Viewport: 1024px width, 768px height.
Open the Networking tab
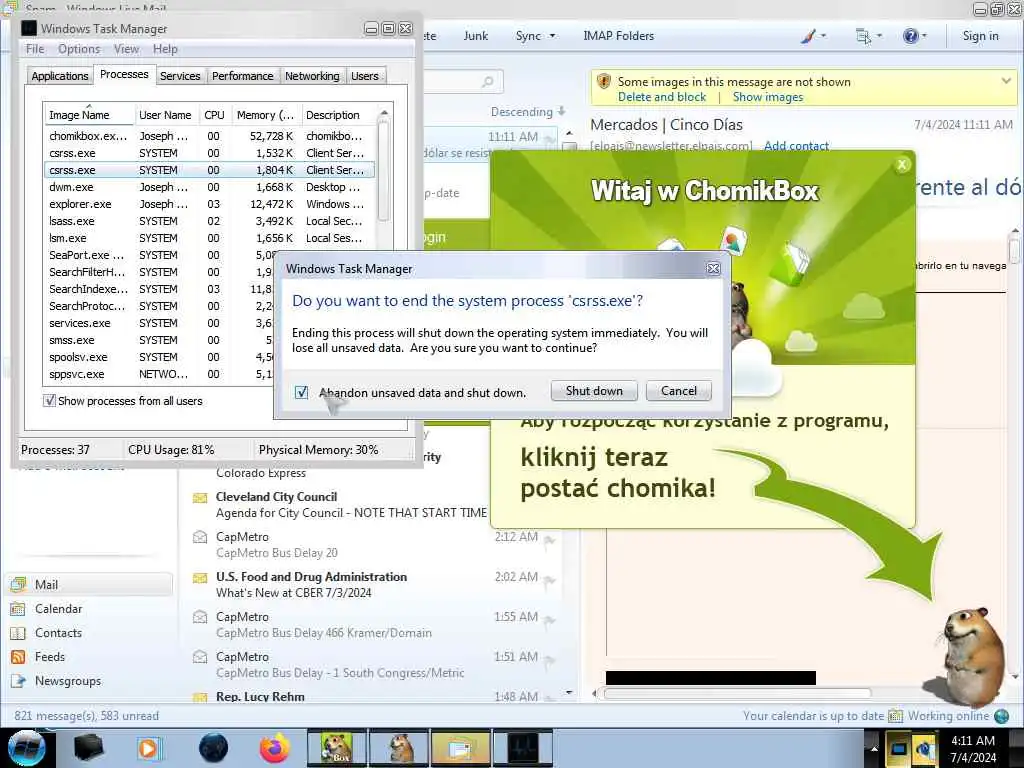click(312, 76)
